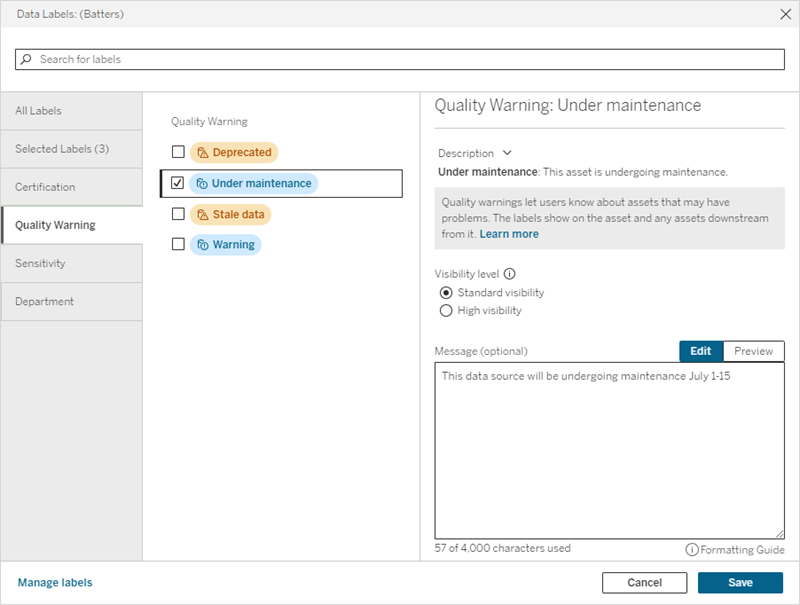The width and height of the screenshot is (800, 605).
Task: Check the Deprecated label
Action: coord(177,151)
